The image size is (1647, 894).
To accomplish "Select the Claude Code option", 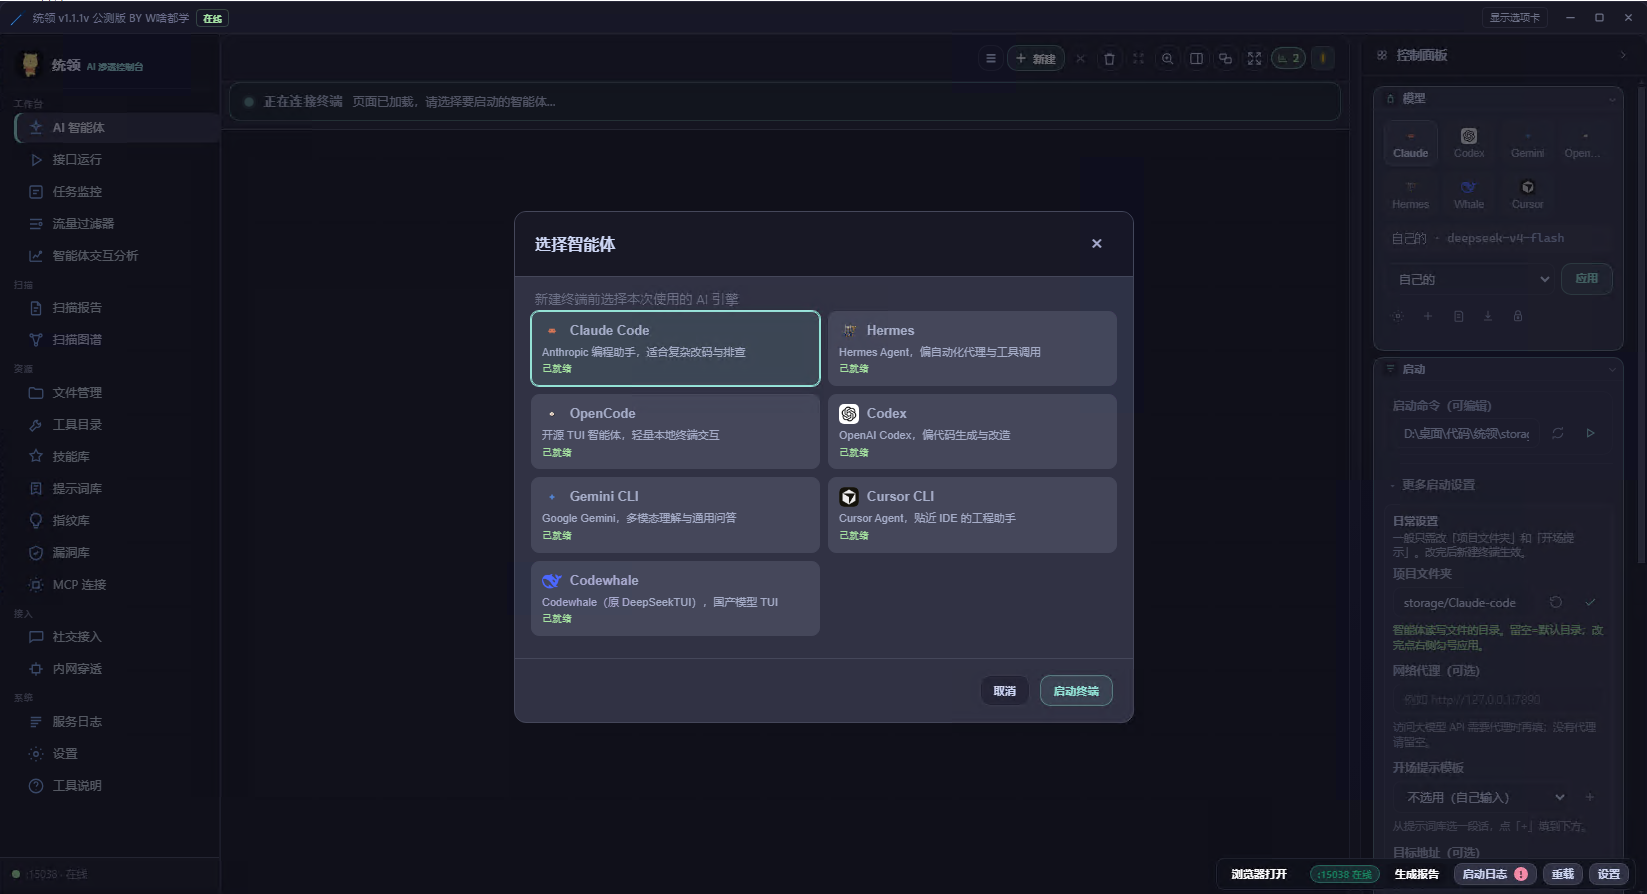I will click(x=675, y=348).
